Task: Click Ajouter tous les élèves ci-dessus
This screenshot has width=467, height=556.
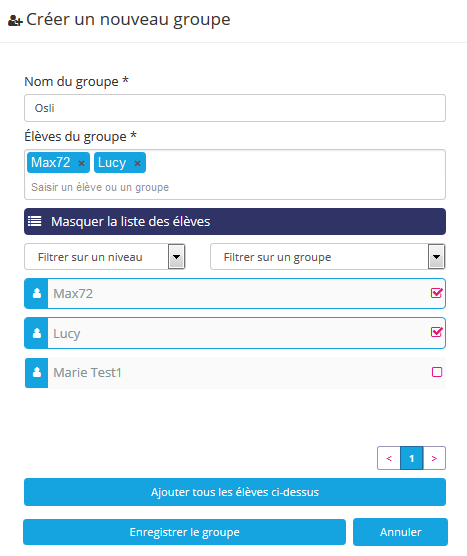Action: click(235, 492)
